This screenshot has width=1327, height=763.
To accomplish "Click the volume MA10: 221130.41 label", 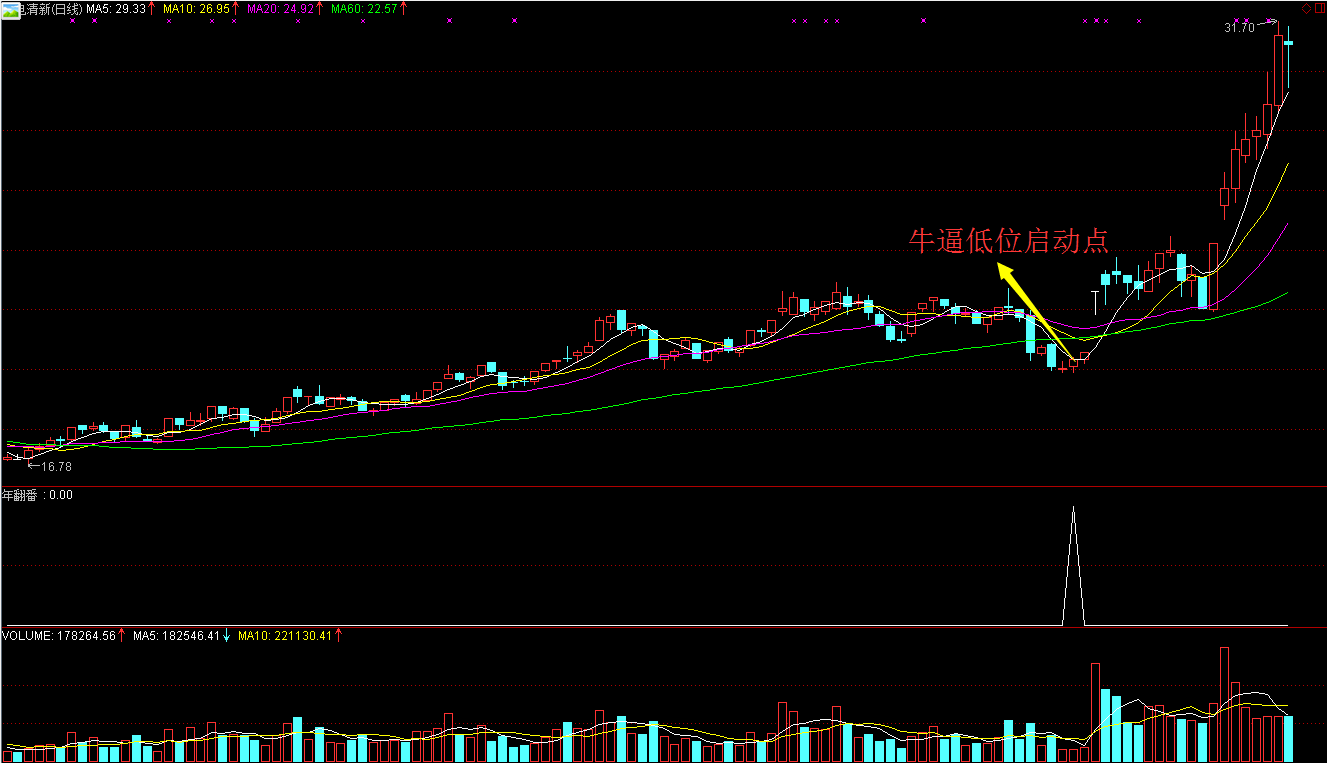I will tap(286, 635).
